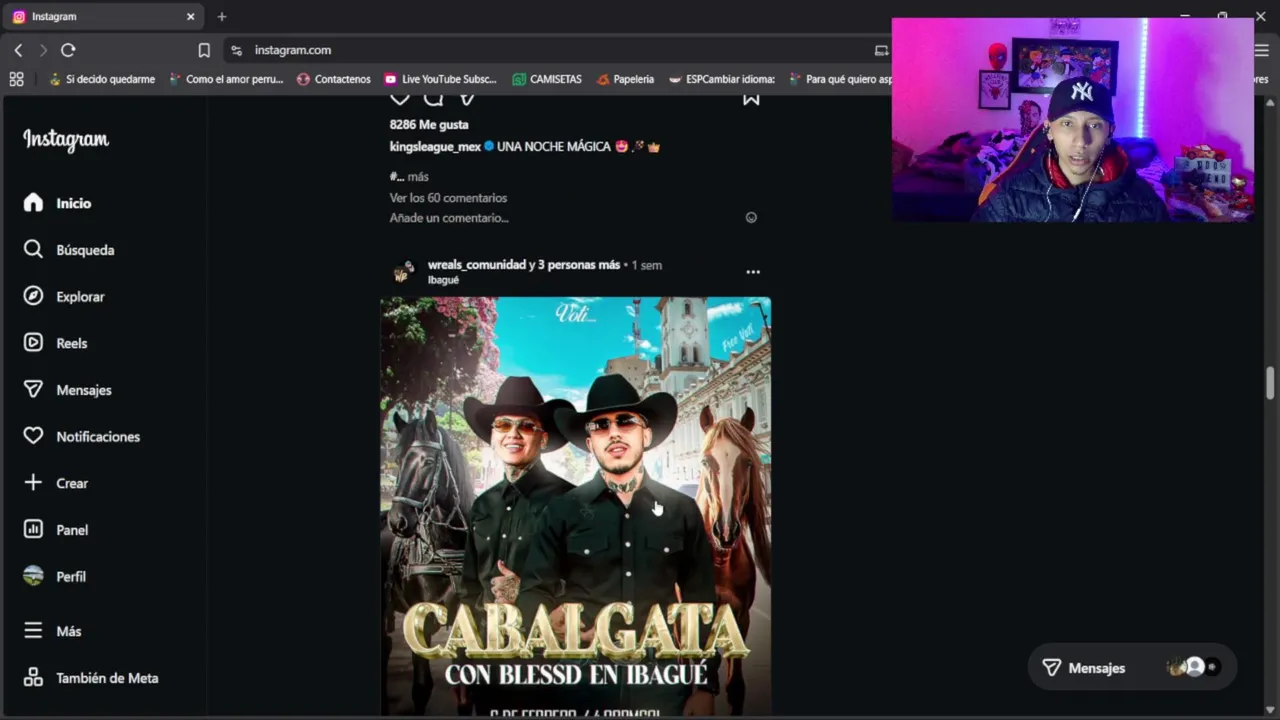1280x720 pixels.
Task: Click 8286 Me gusta count
Action: pyautogui.click(x=429, y=125)
